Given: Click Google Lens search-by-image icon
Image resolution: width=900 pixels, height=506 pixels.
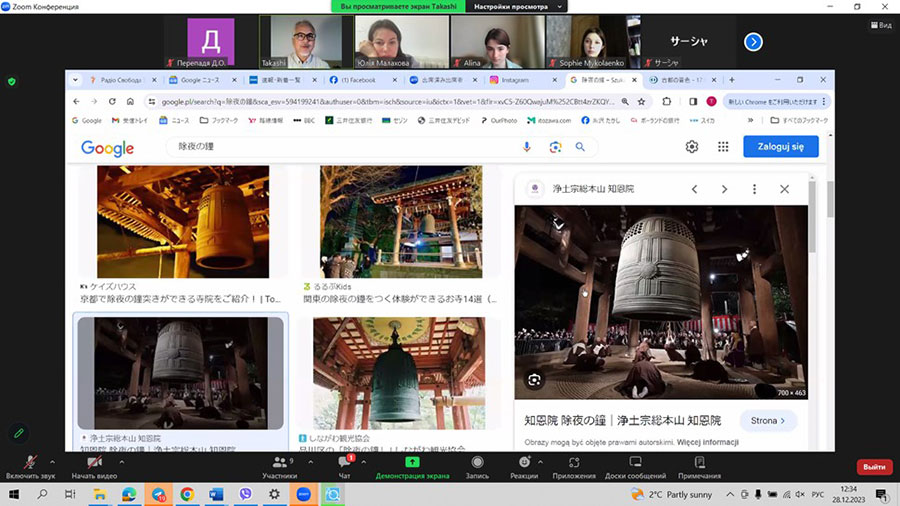Looking at the screenshot, I should tap(555, 147).
